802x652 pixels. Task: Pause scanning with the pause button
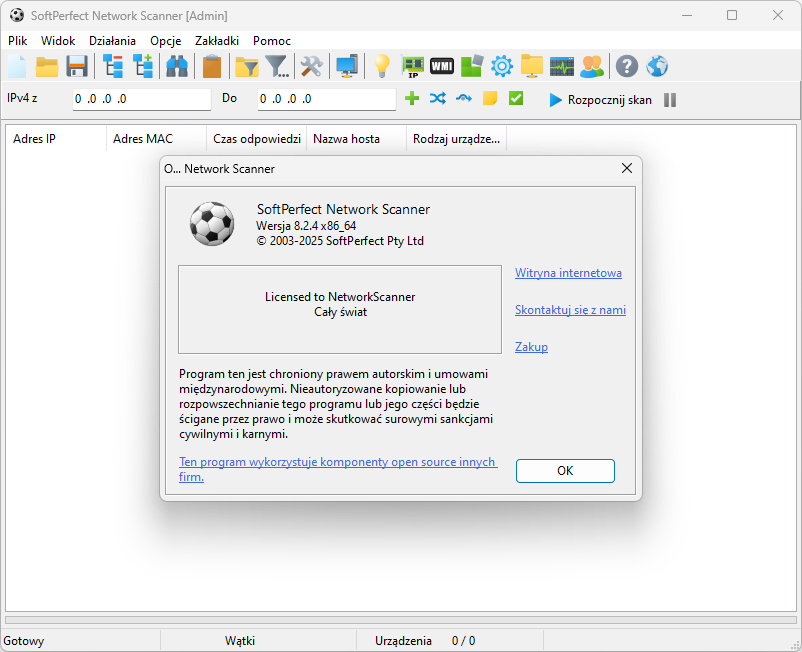tap(670, 100)
